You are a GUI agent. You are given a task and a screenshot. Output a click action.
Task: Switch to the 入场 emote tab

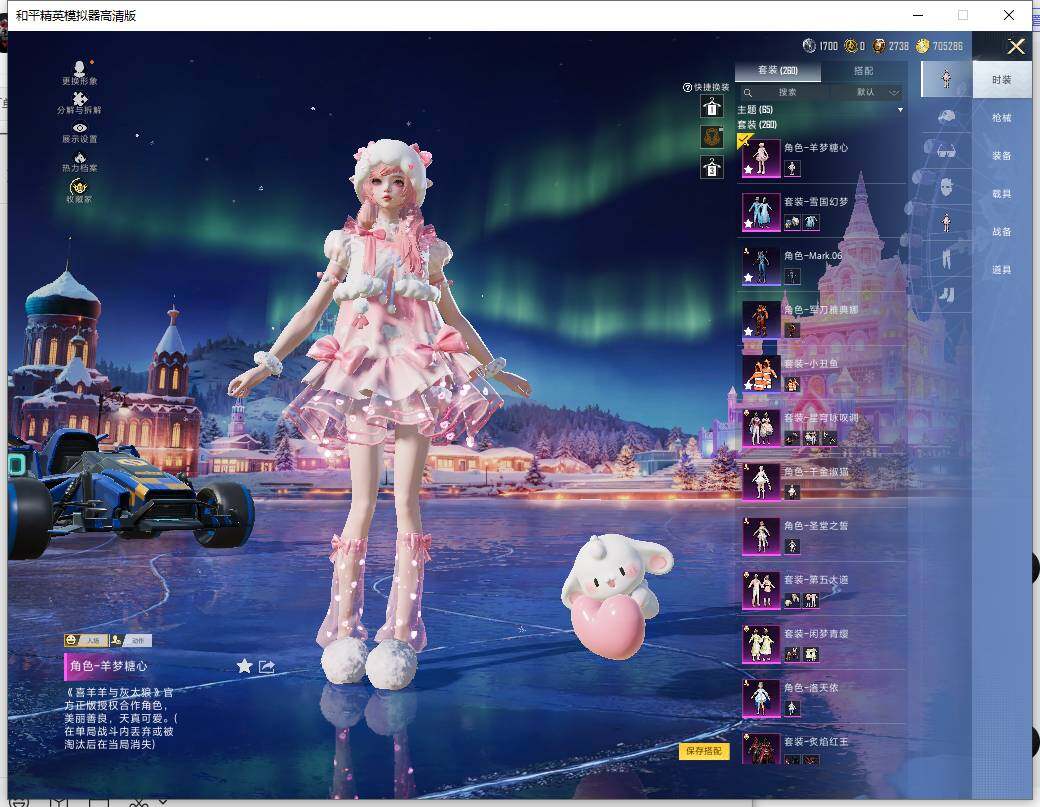[86, 641]
